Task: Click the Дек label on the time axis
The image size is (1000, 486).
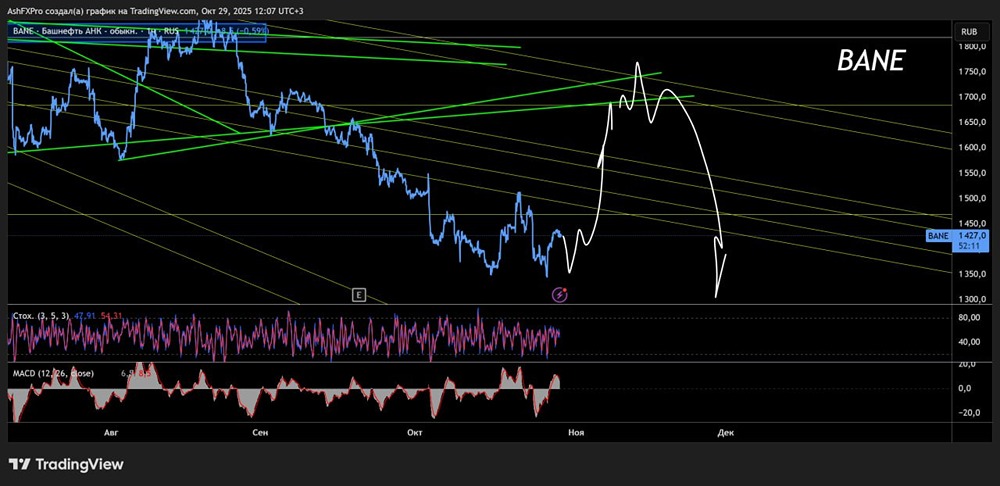Action: [x=726, y=432]
